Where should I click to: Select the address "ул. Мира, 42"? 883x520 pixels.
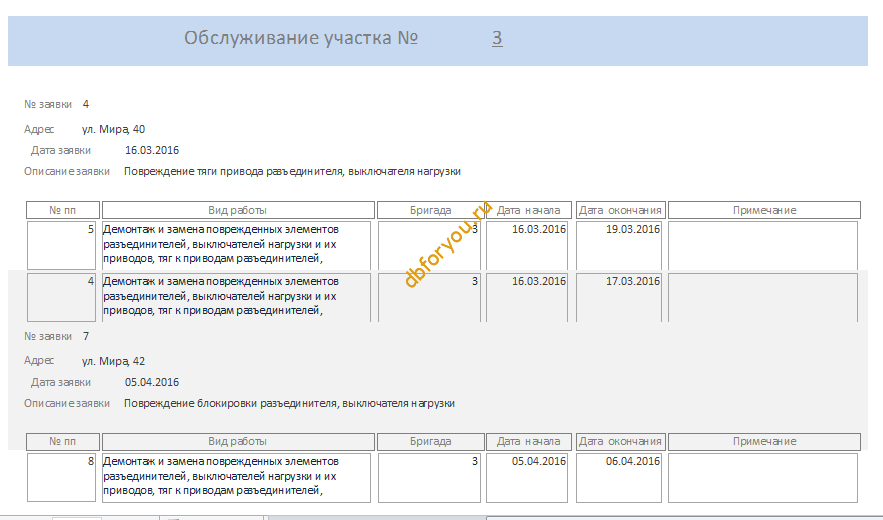coord(113,361)
